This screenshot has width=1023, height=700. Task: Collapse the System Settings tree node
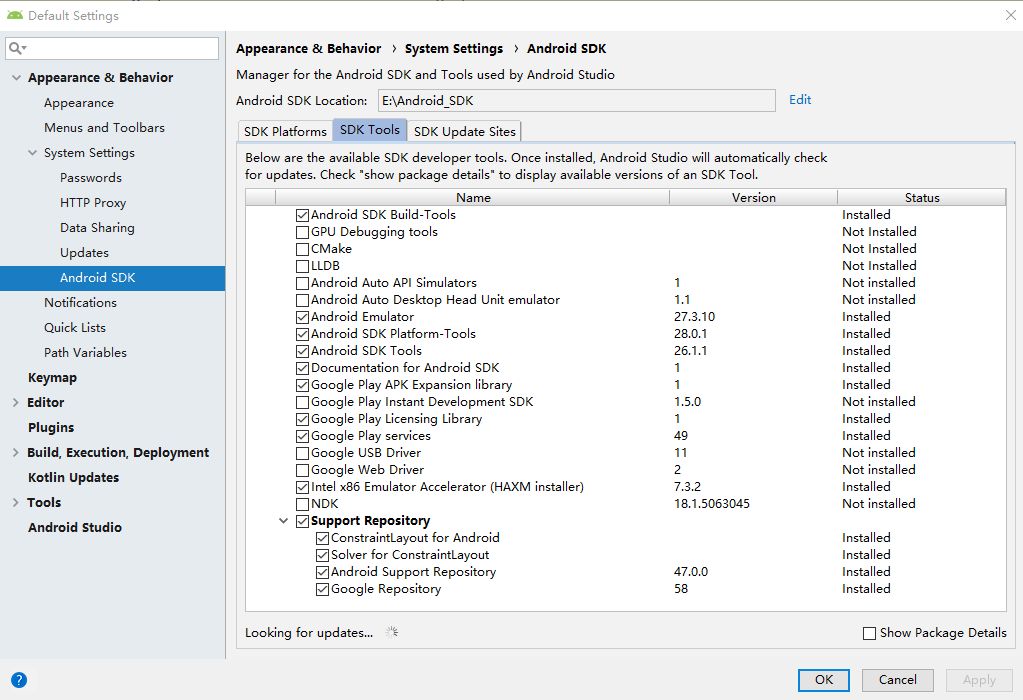[33, 153]
